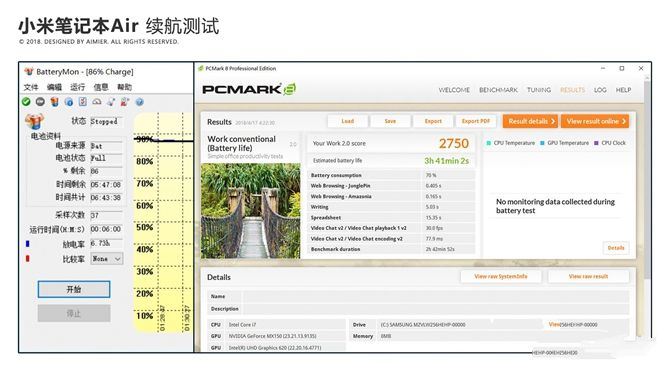Click View raw SystemInfo
This screenshot has width=670, height=377.
pos(501,277)
